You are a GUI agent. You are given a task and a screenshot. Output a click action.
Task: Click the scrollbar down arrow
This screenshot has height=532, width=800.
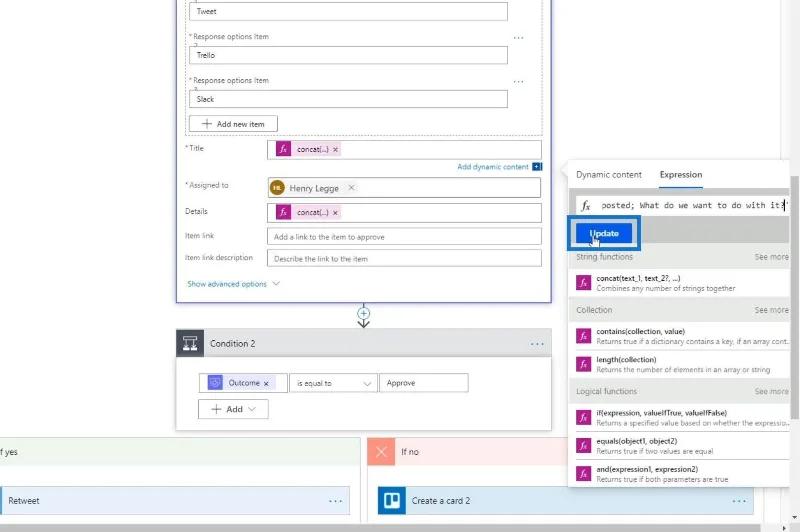[794, 518]
